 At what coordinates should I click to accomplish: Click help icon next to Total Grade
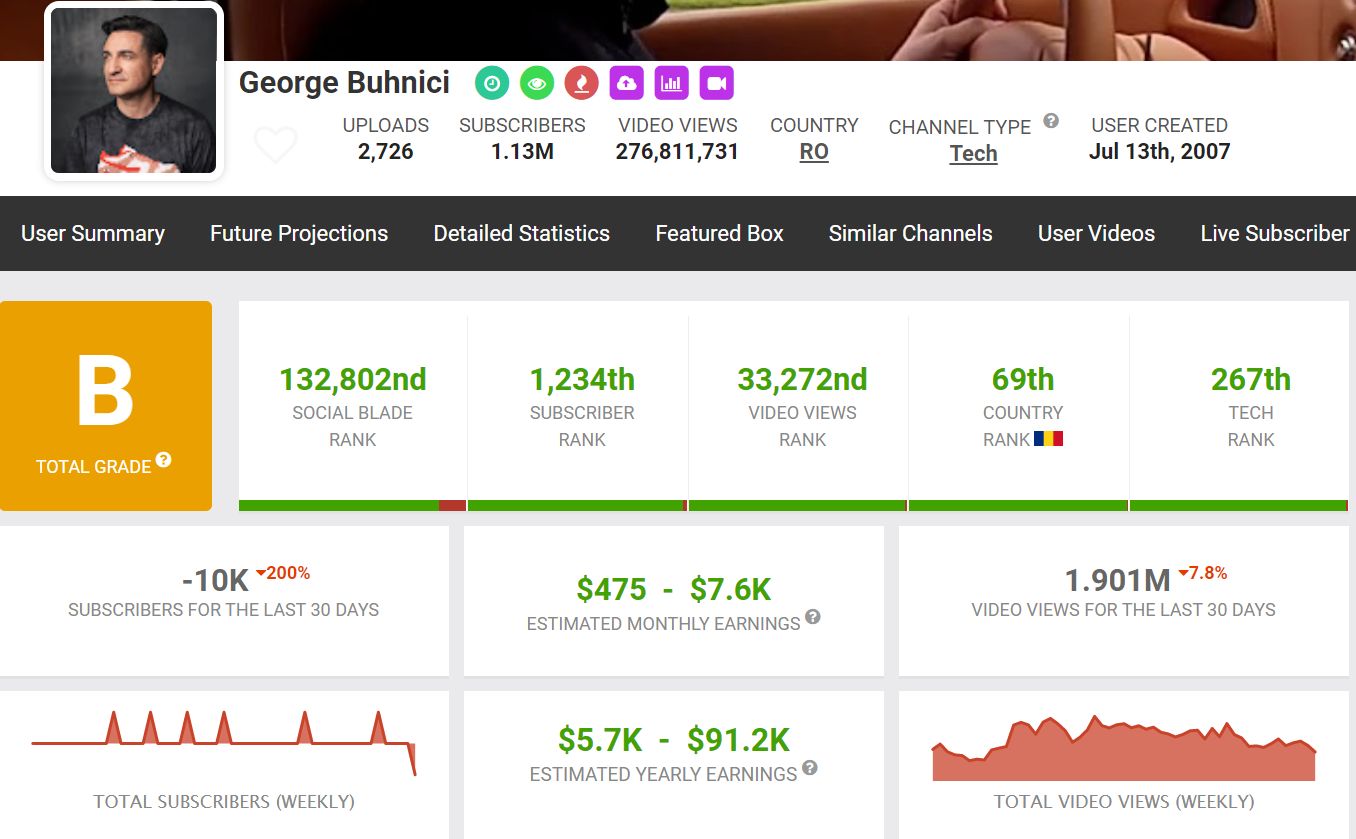[x=164, y=460]
